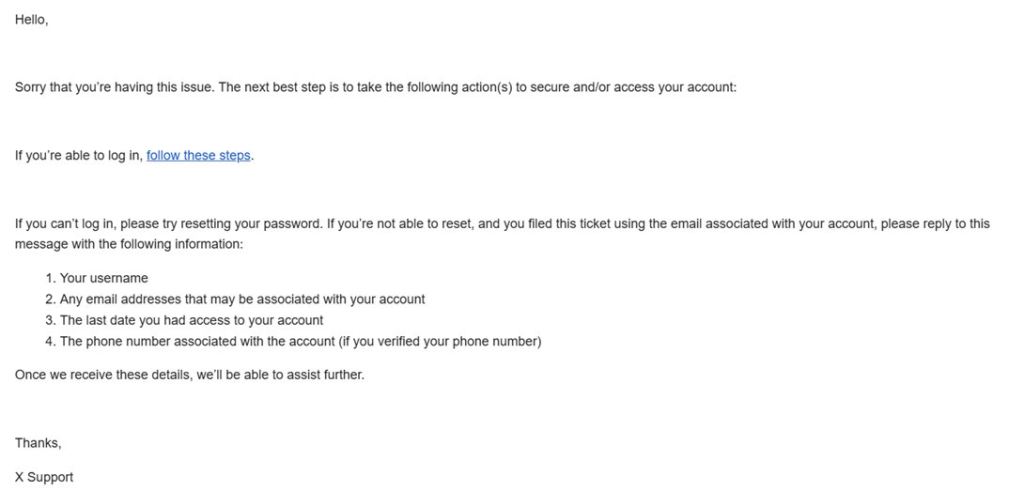Click the list number 1 marker

[50, 278]
